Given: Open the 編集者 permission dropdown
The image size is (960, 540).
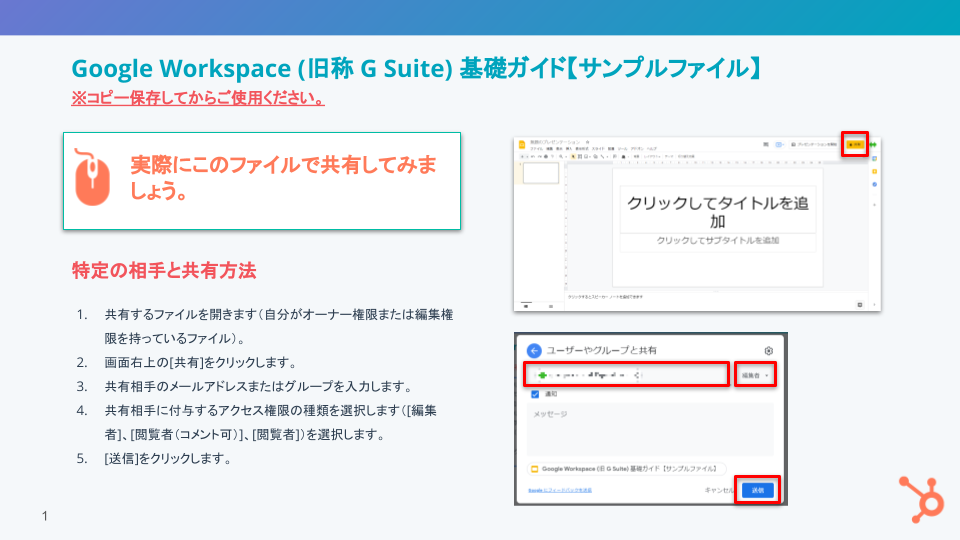Looking at the screenshot, I should click(x=755, y=375).
